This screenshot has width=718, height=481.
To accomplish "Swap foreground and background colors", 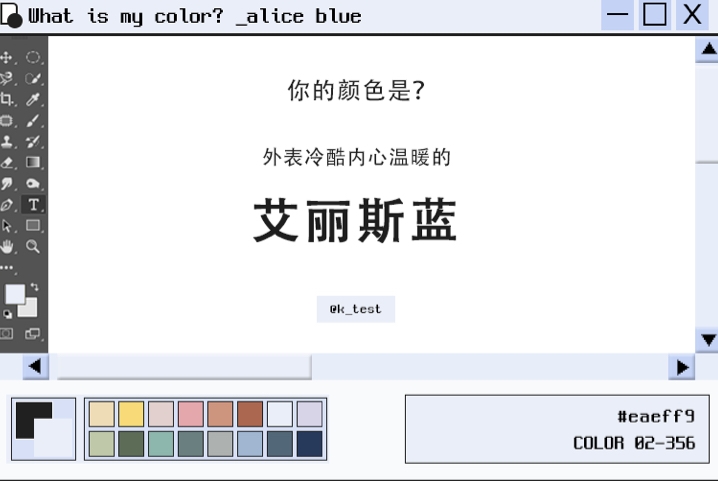I will tap(34, 287).
